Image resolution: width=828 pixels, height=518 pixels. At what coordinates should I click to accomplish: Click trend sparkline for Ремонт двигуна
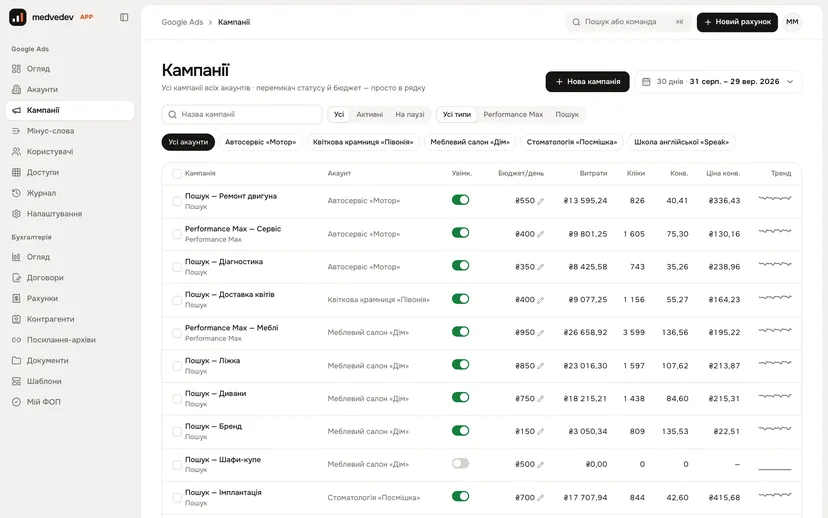coord(775,199)
